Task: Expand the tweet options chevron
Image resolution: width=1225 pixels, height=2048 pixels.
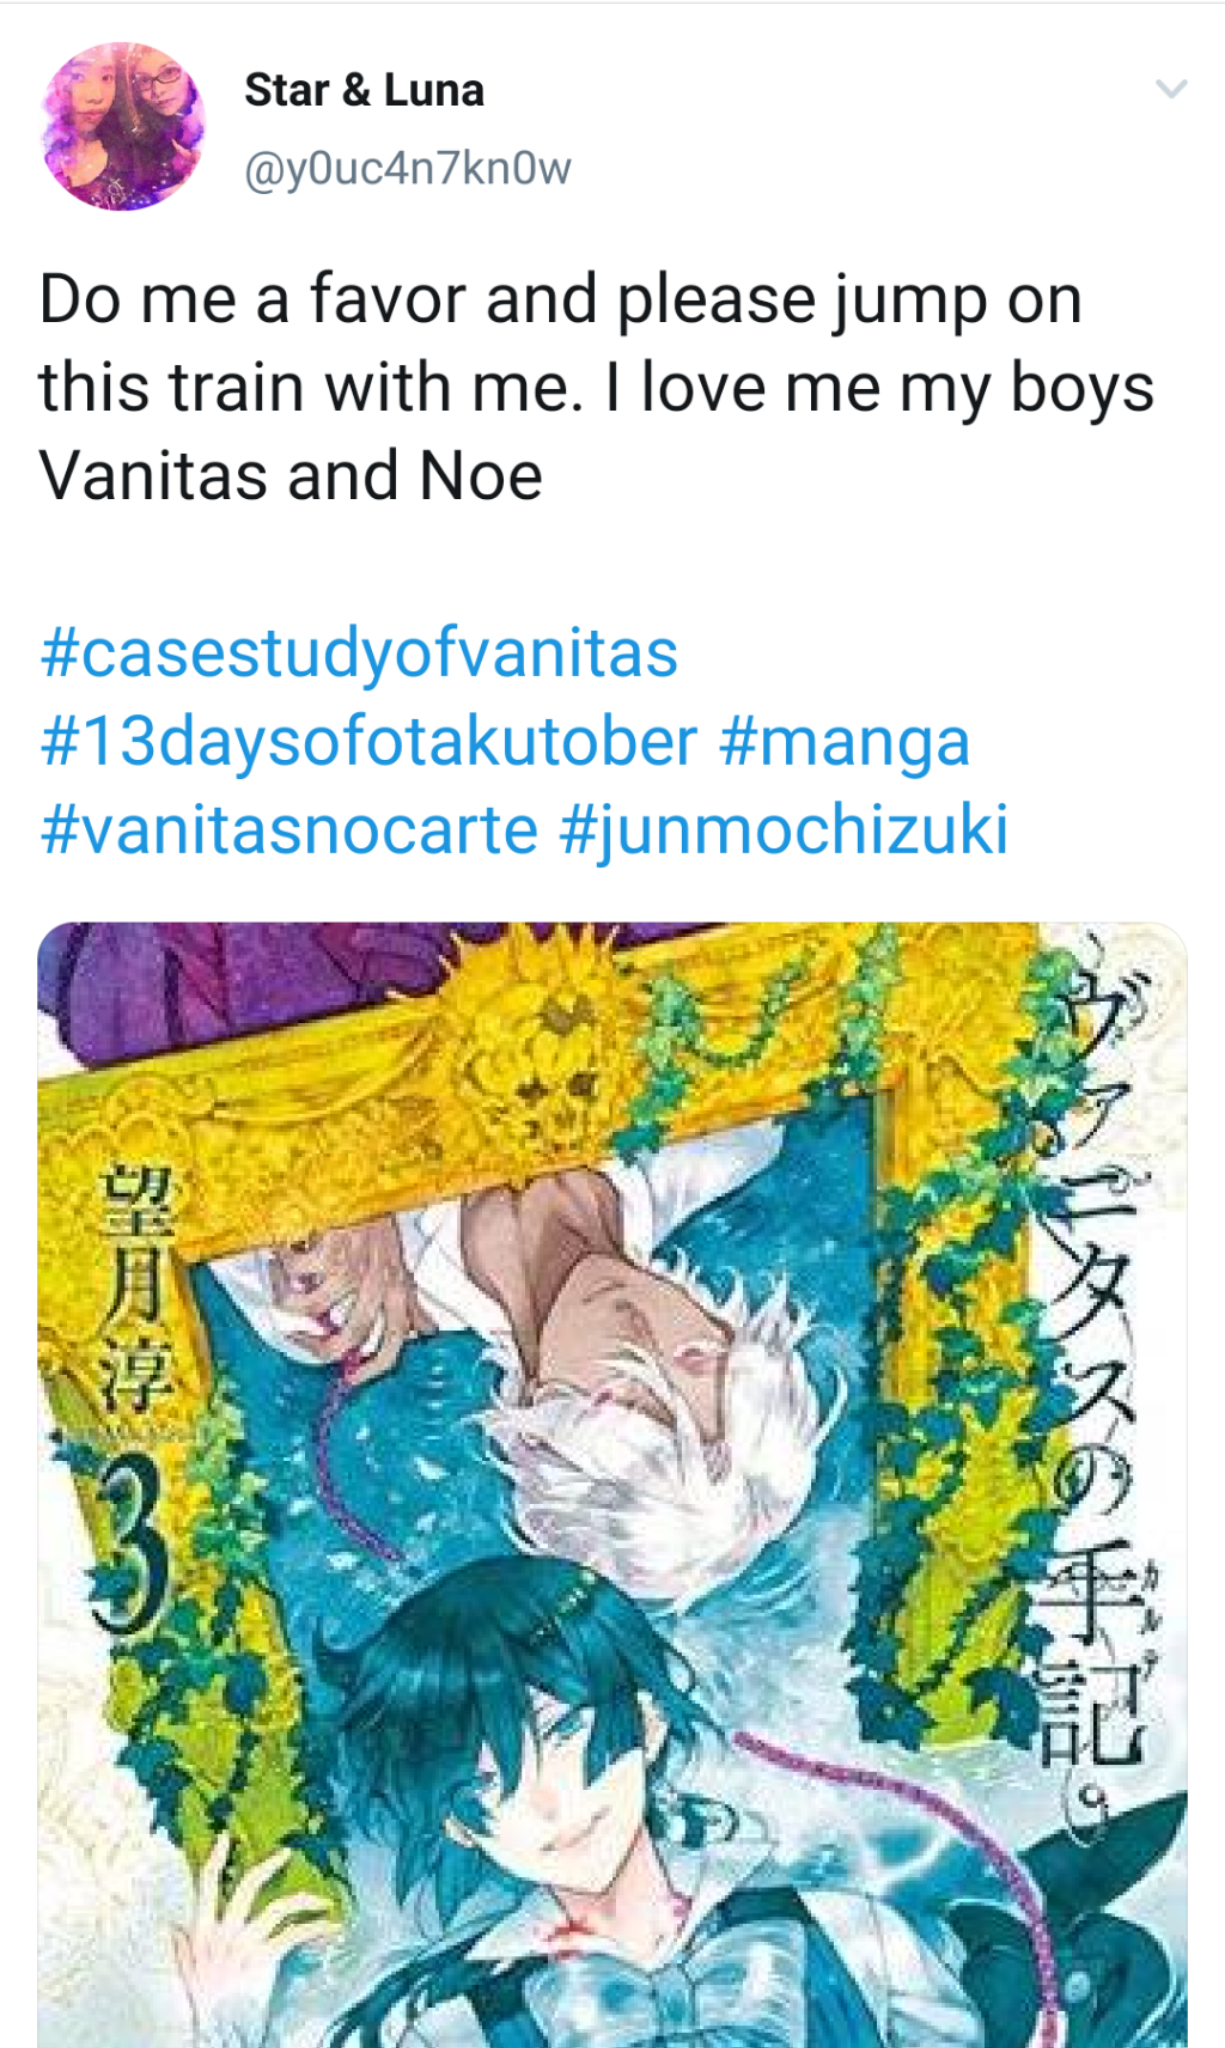Action: [1171, 89]
